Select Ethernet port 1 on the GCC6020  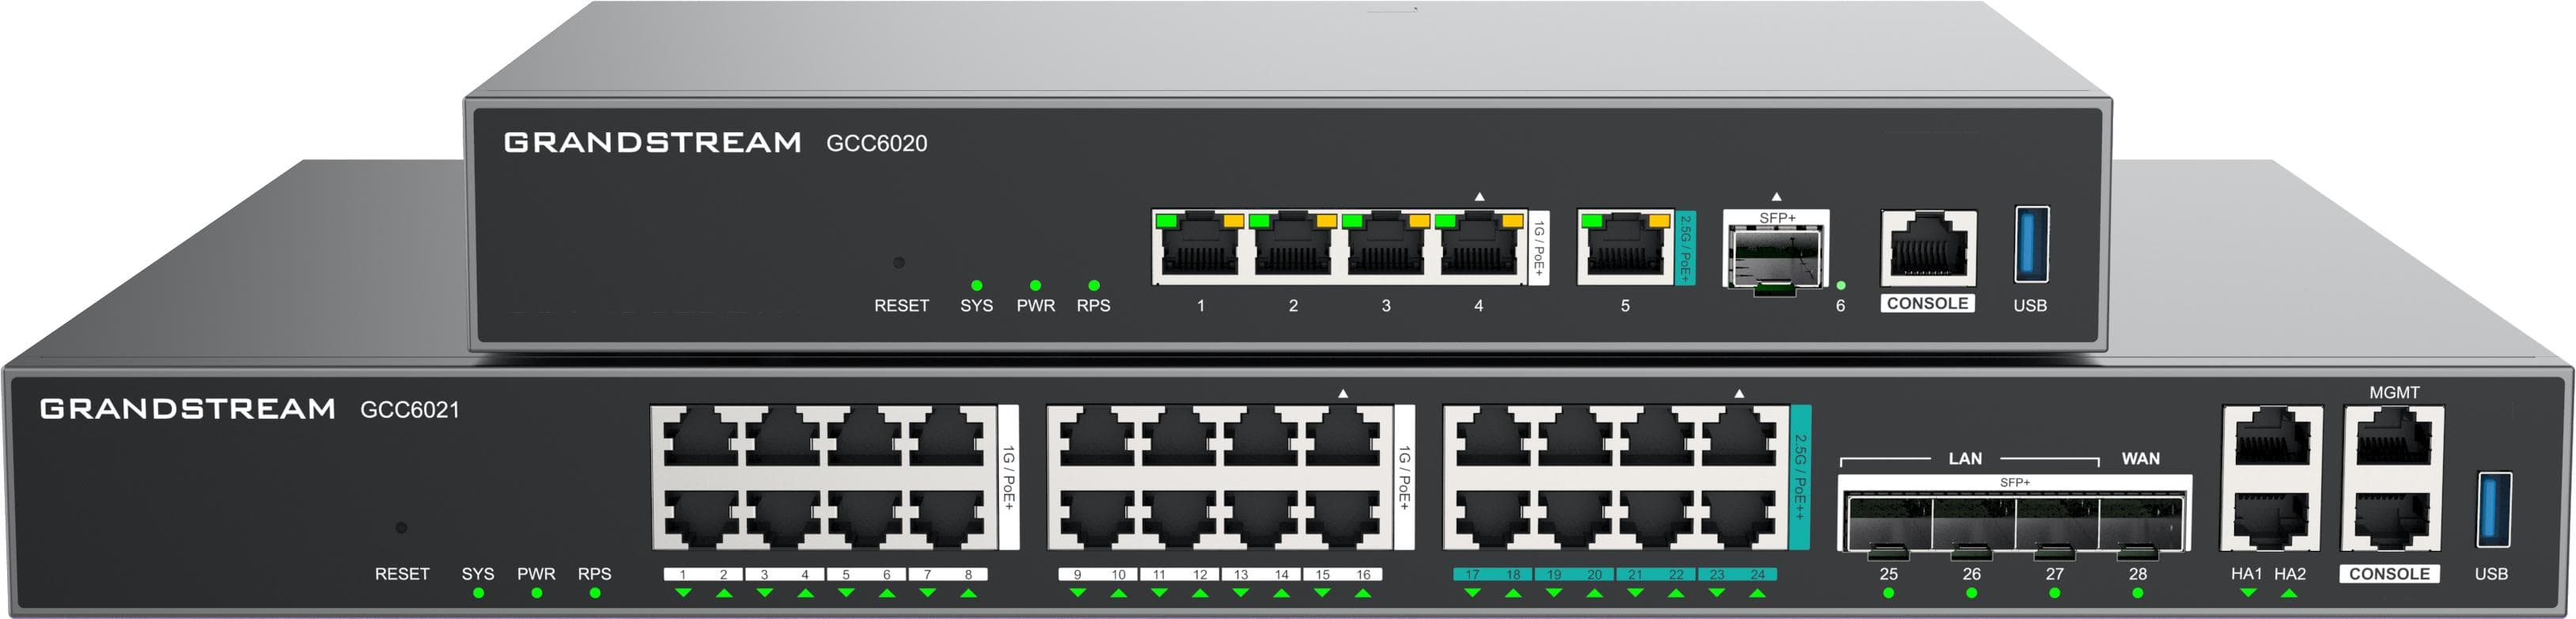(x=1200, y=246)
